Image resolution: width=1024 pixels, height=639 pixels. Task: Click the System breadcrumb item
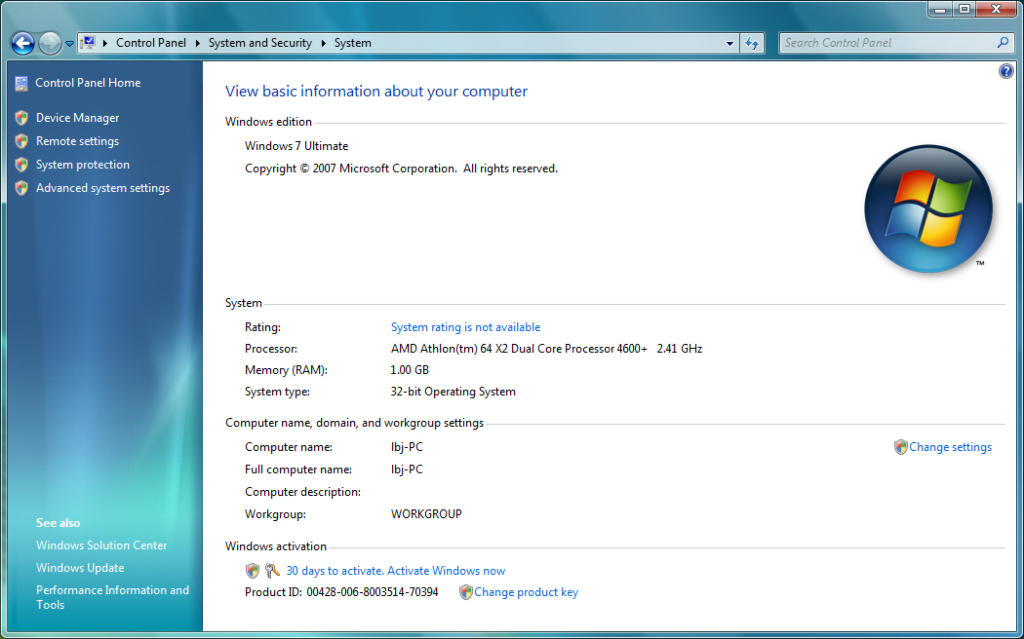coord(353,43)
